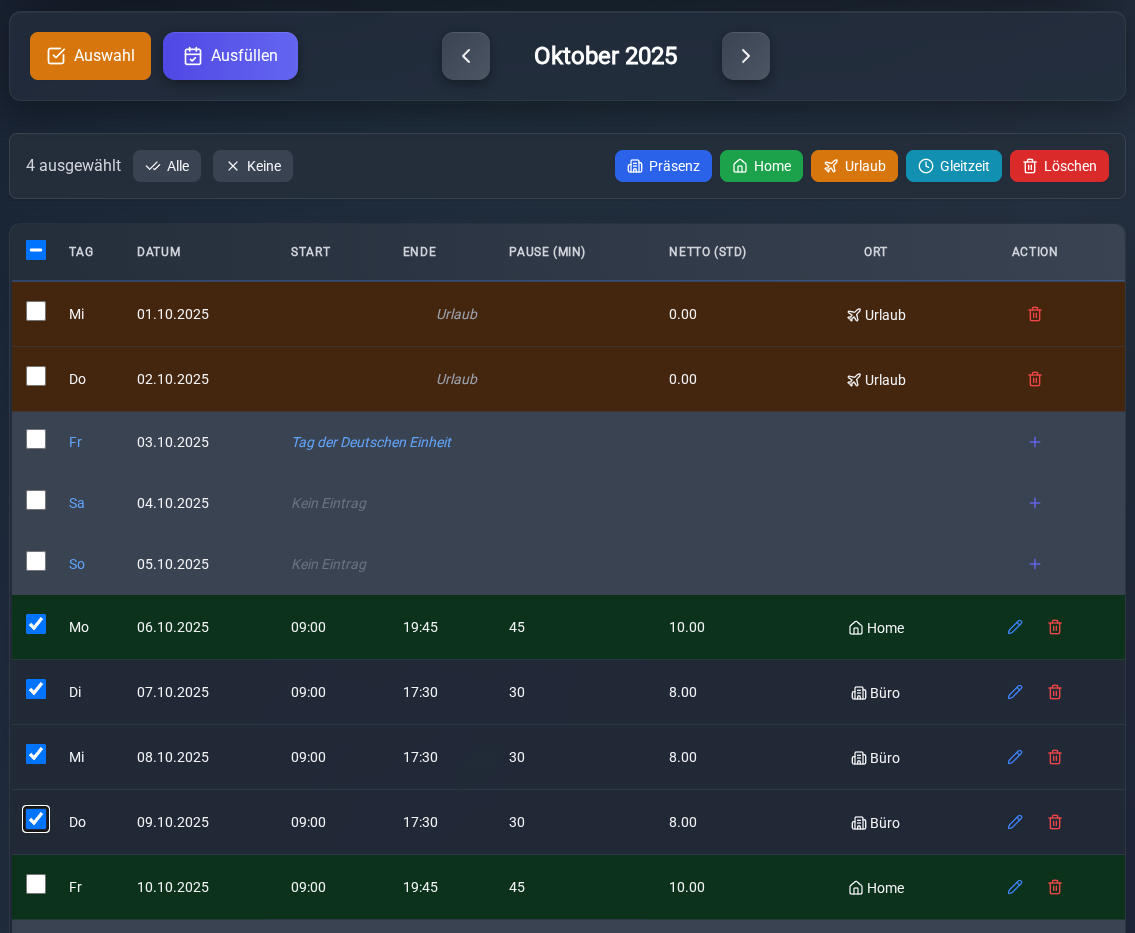Delete the Büro entry for 07.10.2025
Viewport: 1135px width, 933px height.
pyautogui.click(x=1055, y=692)
